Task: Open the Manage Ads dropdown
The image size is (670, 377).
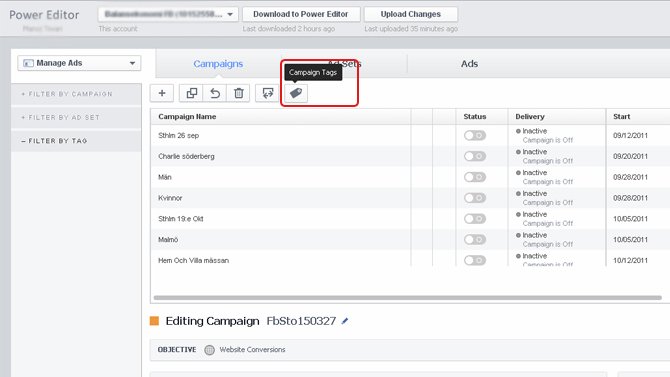Action: click(79, 63)
